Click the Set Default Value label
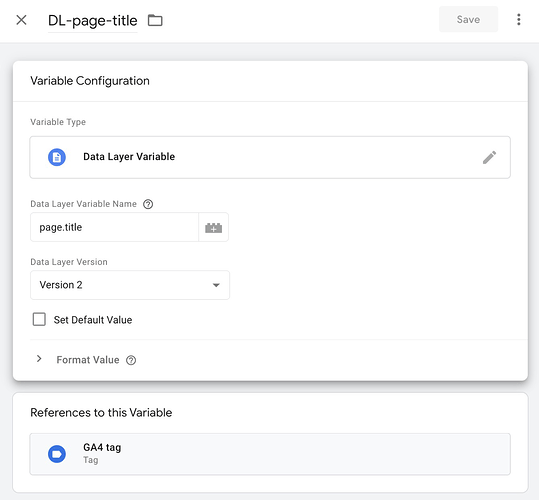539x500 pixels. tap(93, 320)
